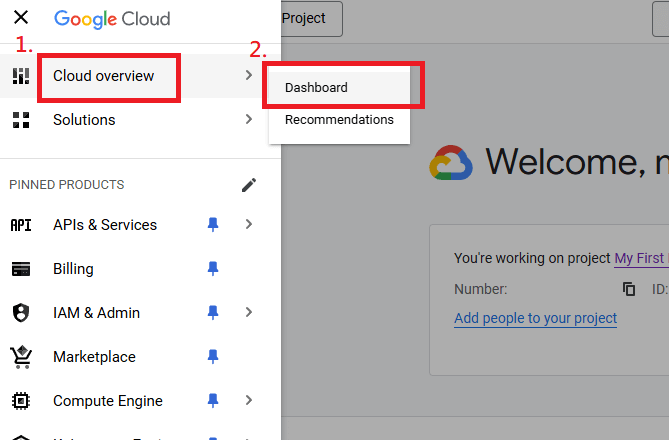Edit pinned products with the pencil icon

pos(249,185)
